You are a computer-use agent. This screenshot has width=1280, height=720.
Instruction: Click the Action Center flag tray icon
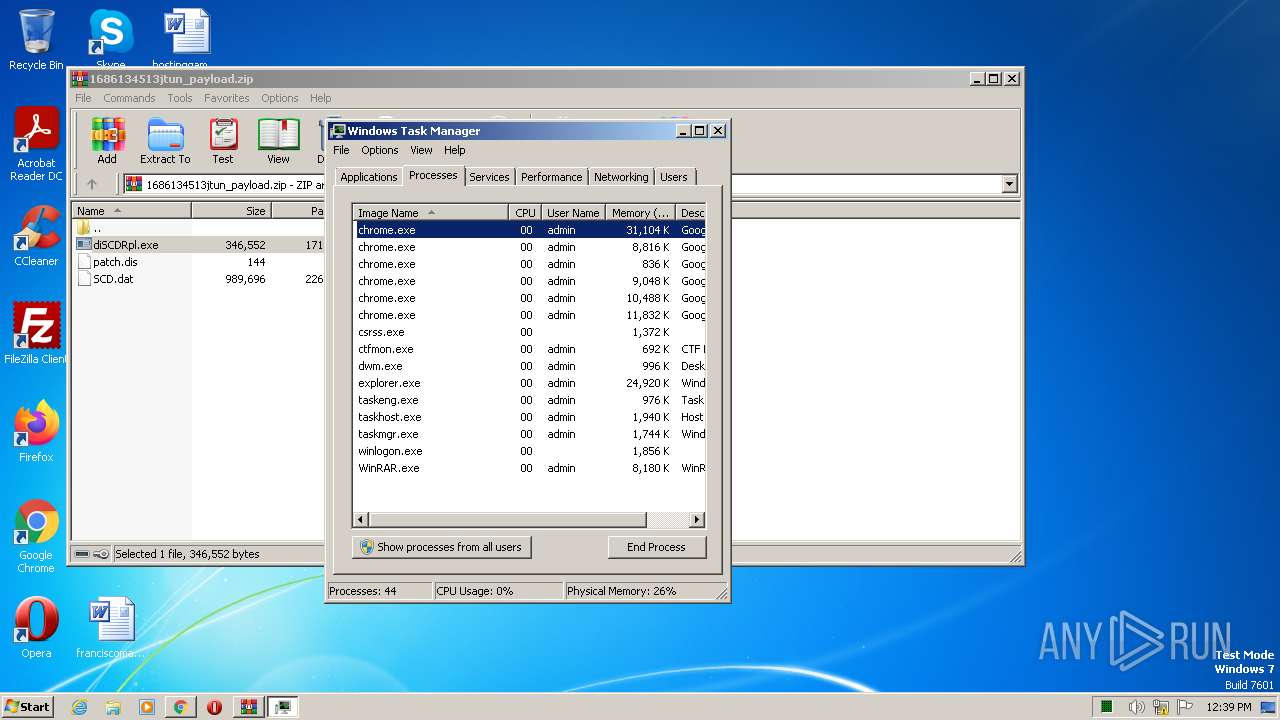click(1185, 707)
